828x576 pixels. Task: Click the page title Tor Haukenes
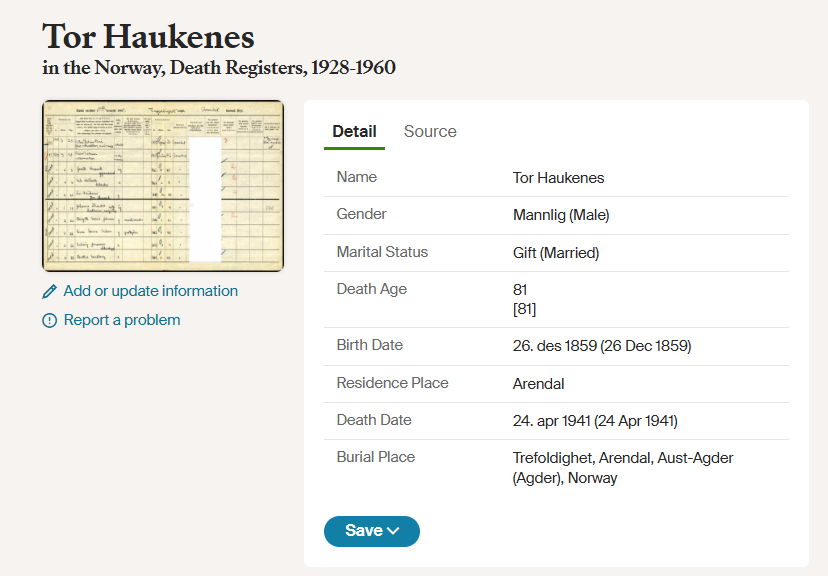click(147, 37)
